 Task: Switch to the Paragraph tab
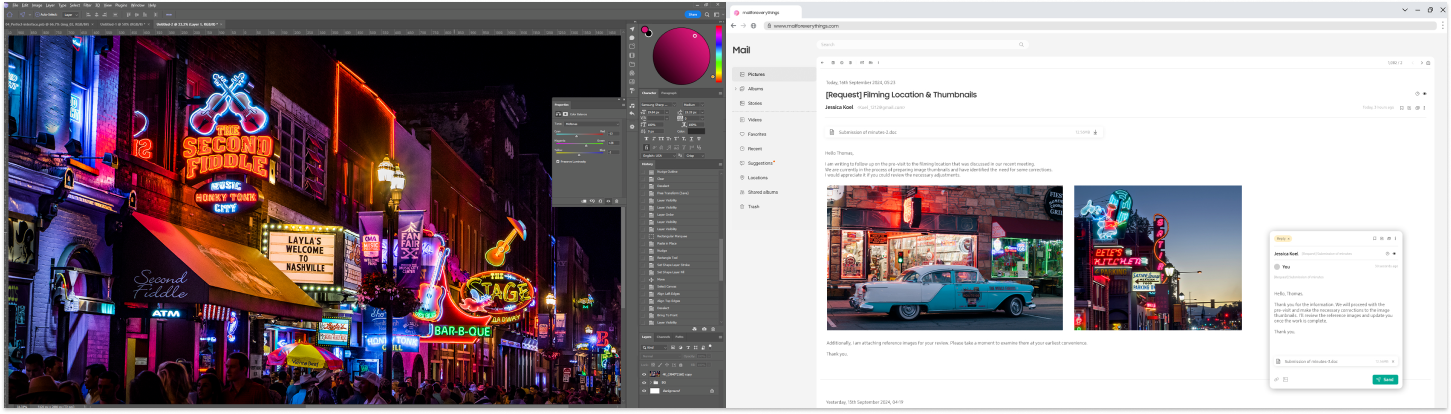pyautogui.click(x=669, y=93)
